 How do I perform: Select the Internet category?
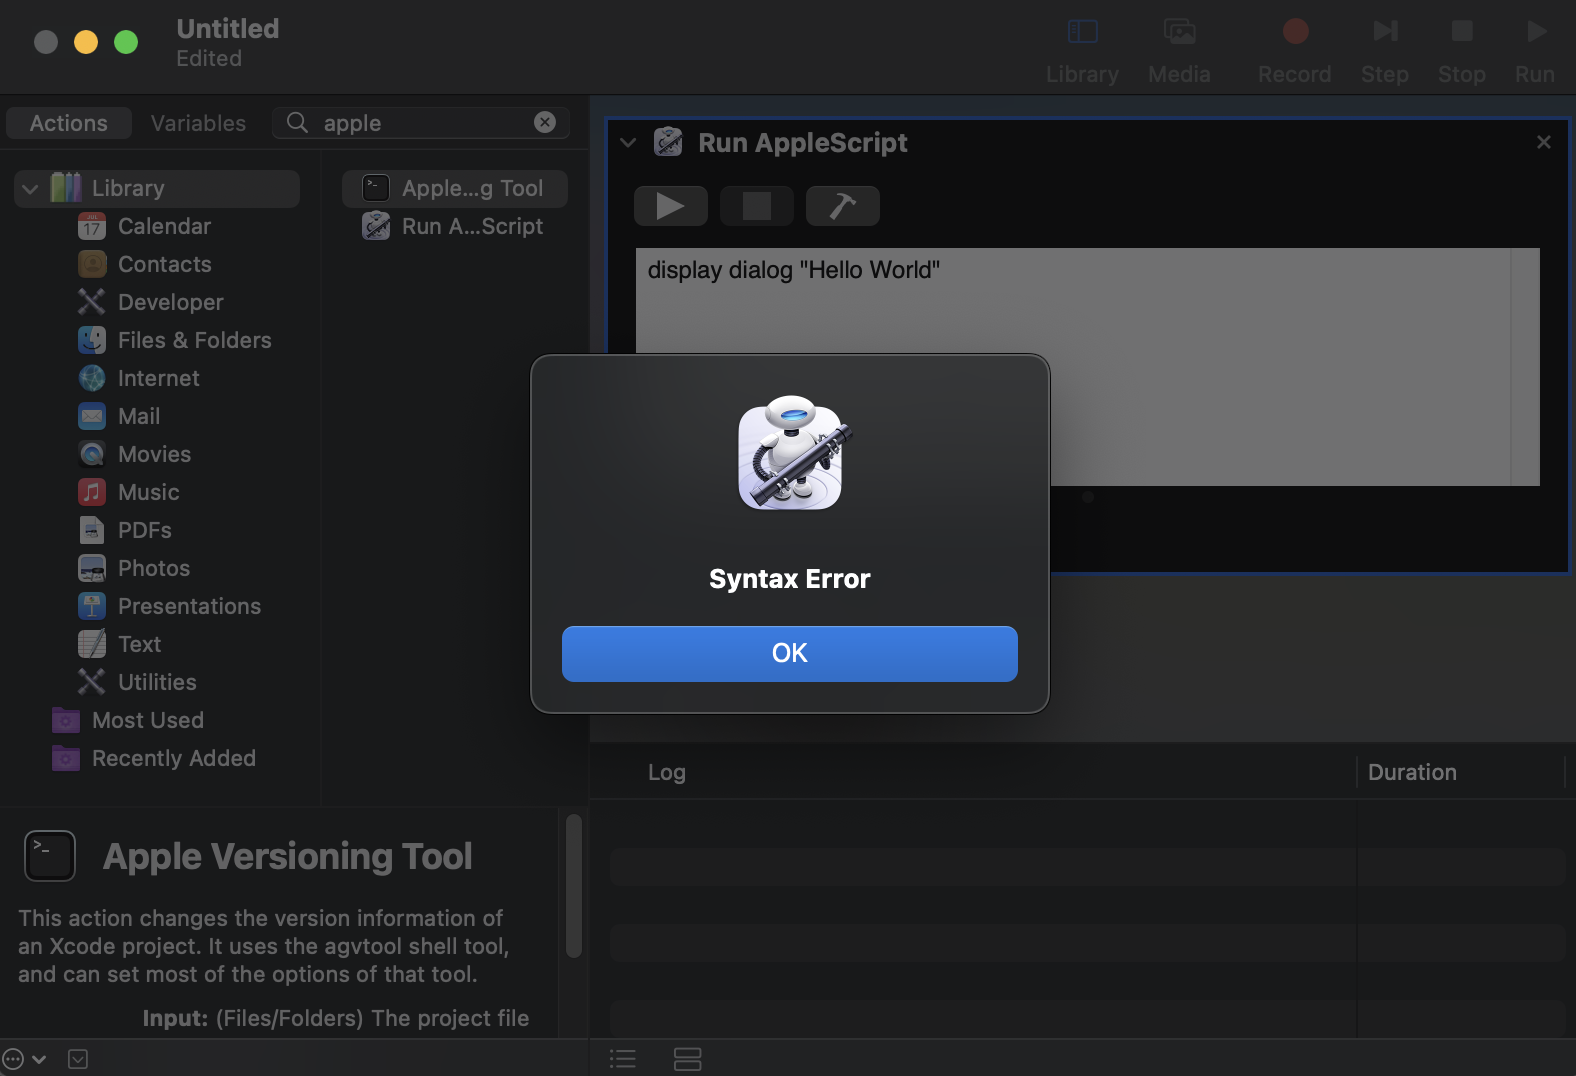(158, 379)
